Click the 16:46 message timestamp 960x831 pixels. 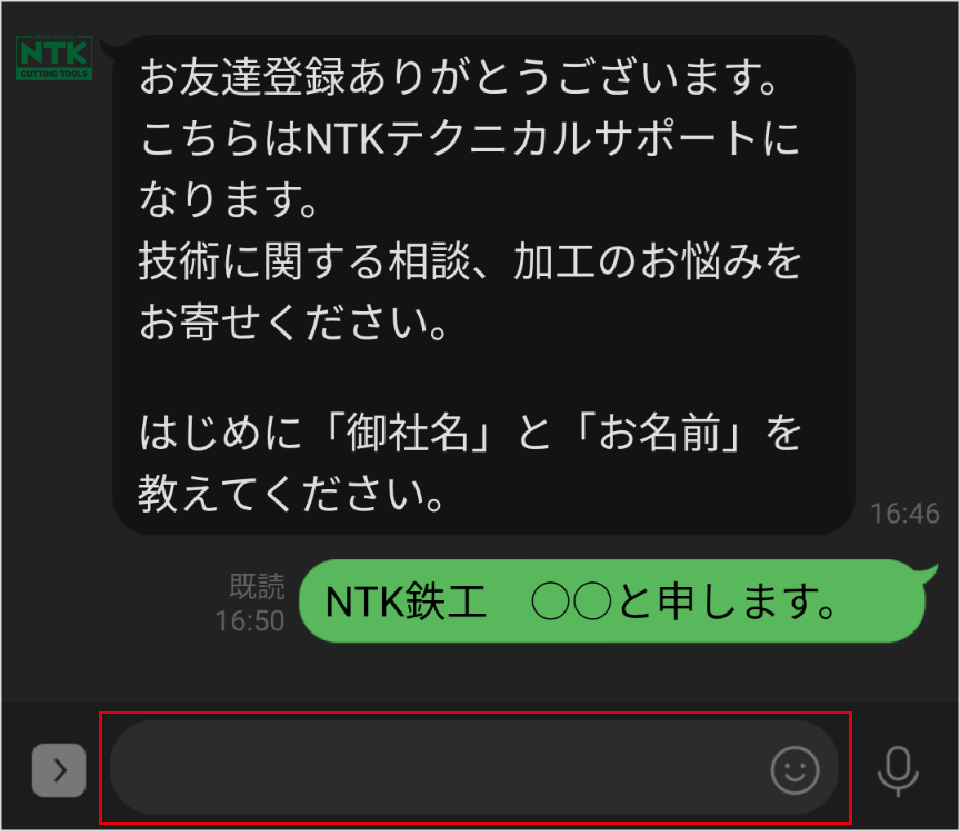904,514
